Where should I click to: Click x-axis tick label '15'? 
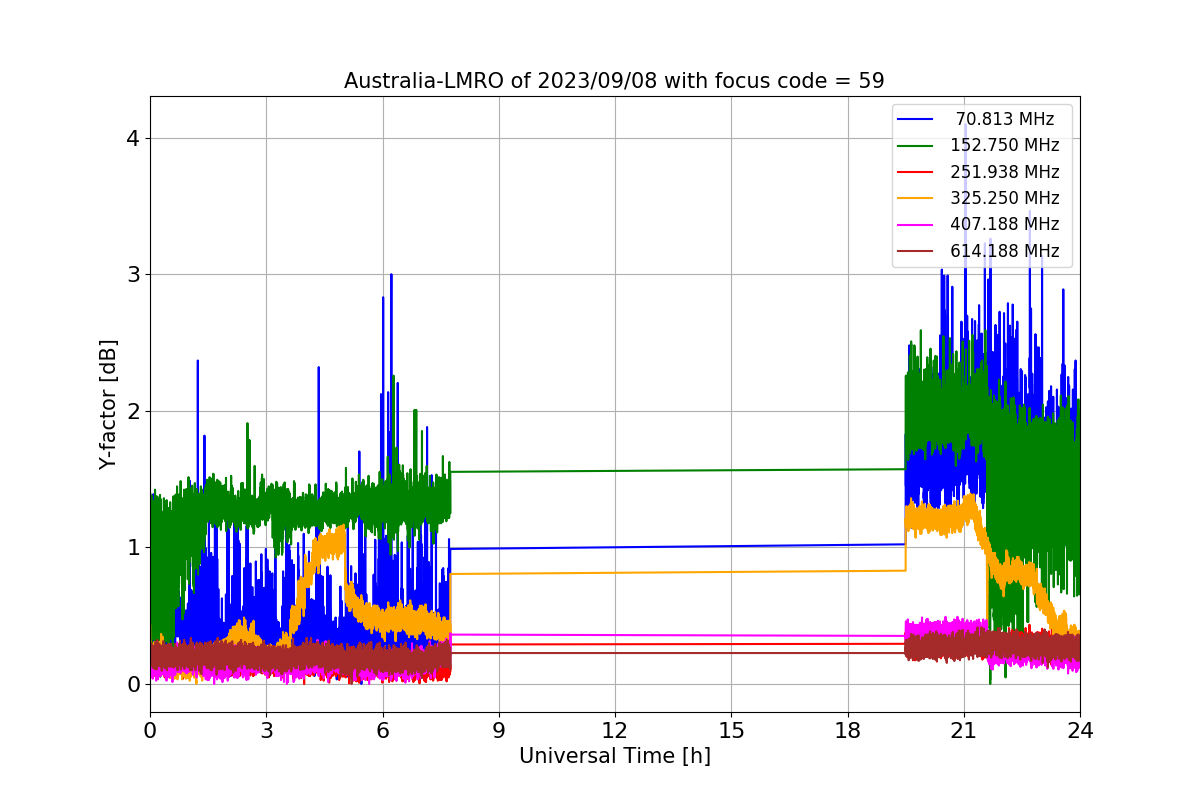click(x=731, y=730)
